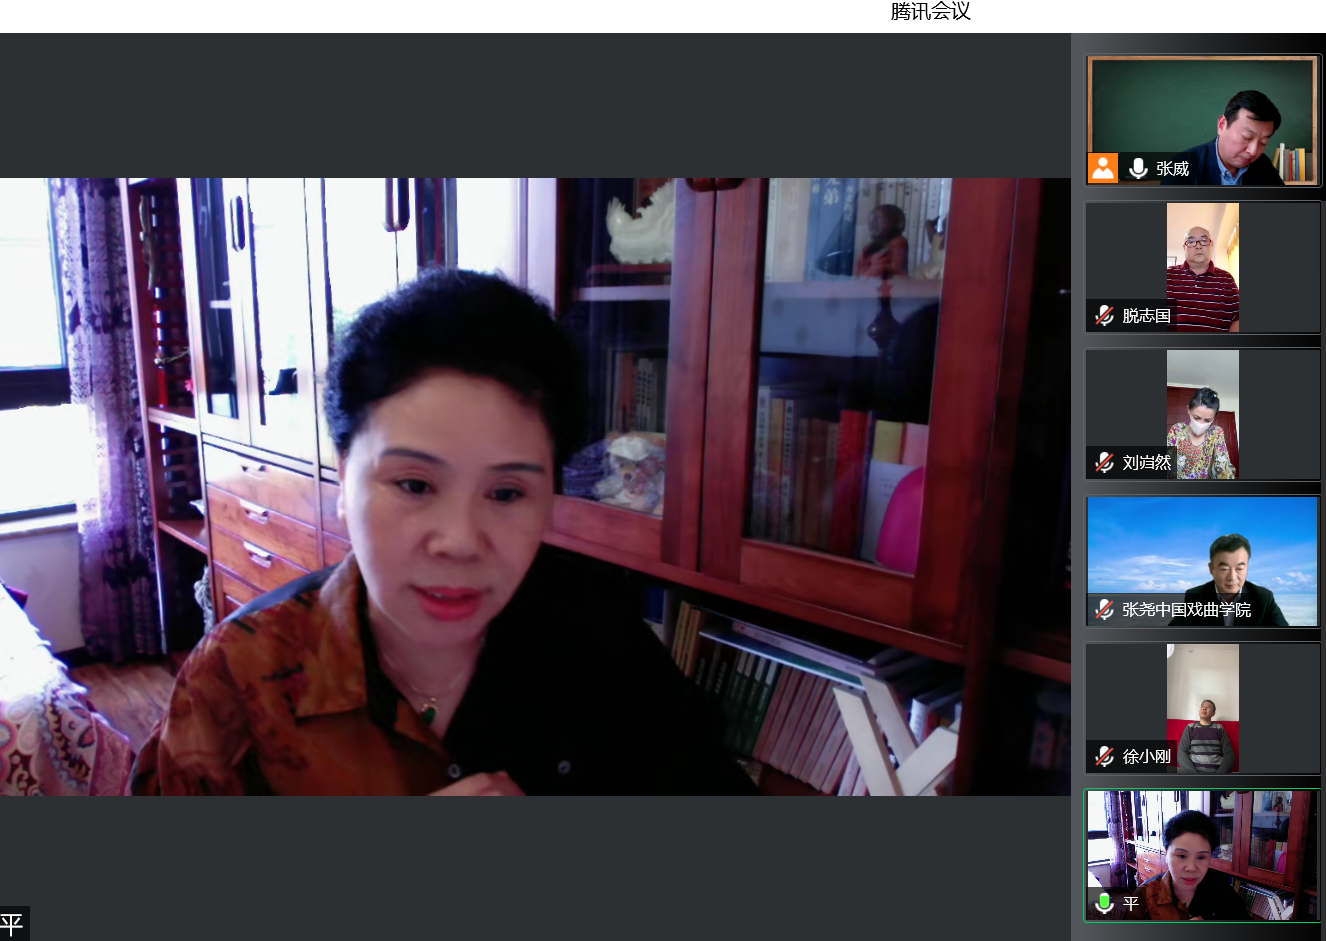Click the 脱志国 name label
1326x941 pixels.
click(1146, 315)
